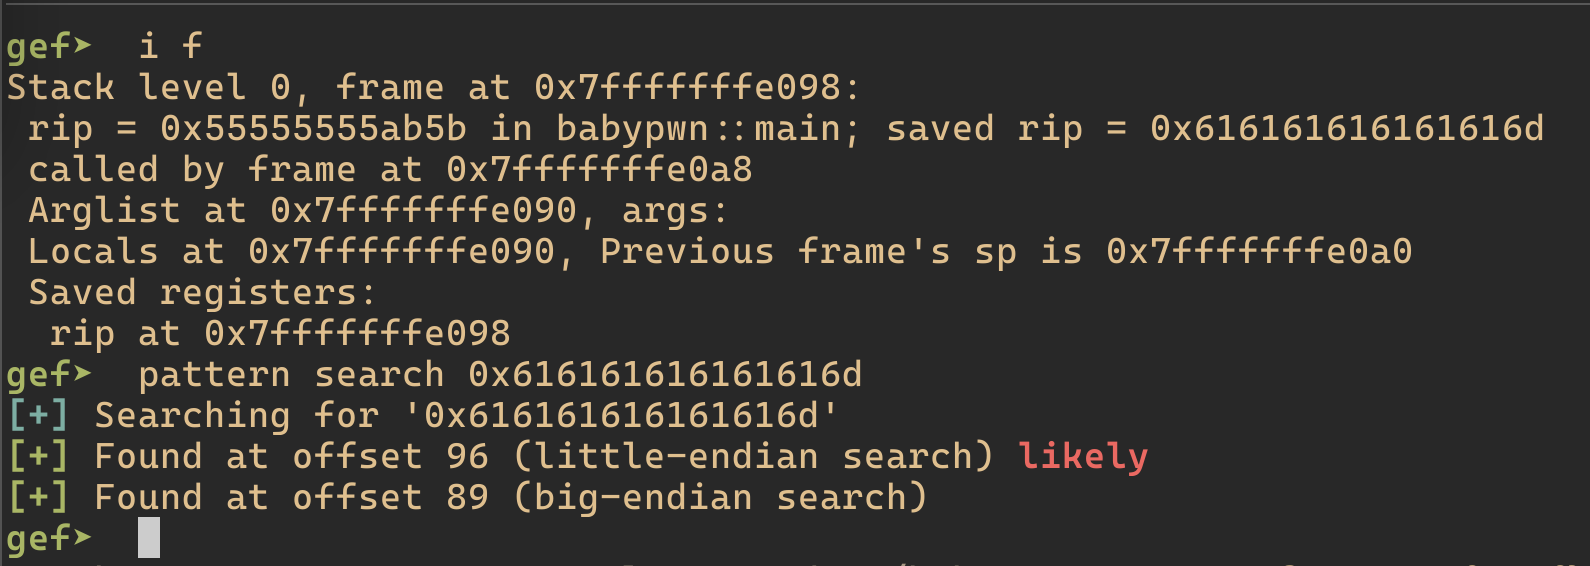Click the frame address 0x7fffffffe098 on Stack level line

(687, 88)
